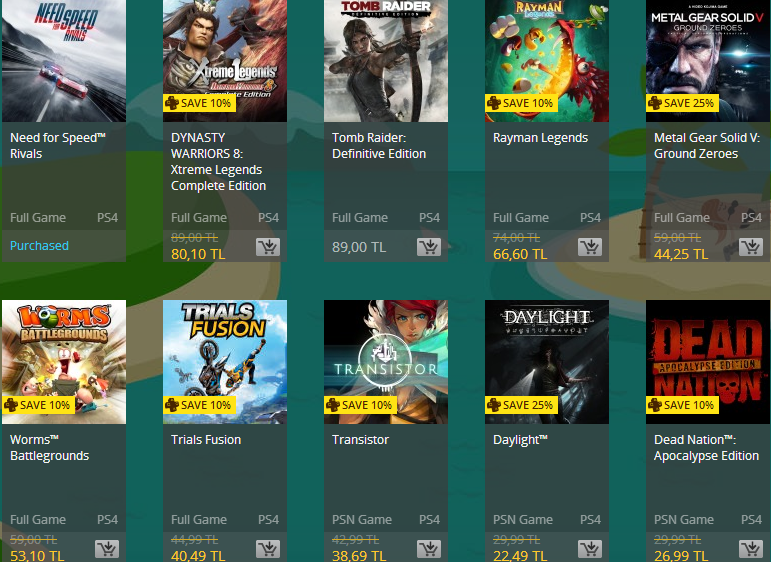
Task: Add Transistor to cart
Action: (429, 549)
